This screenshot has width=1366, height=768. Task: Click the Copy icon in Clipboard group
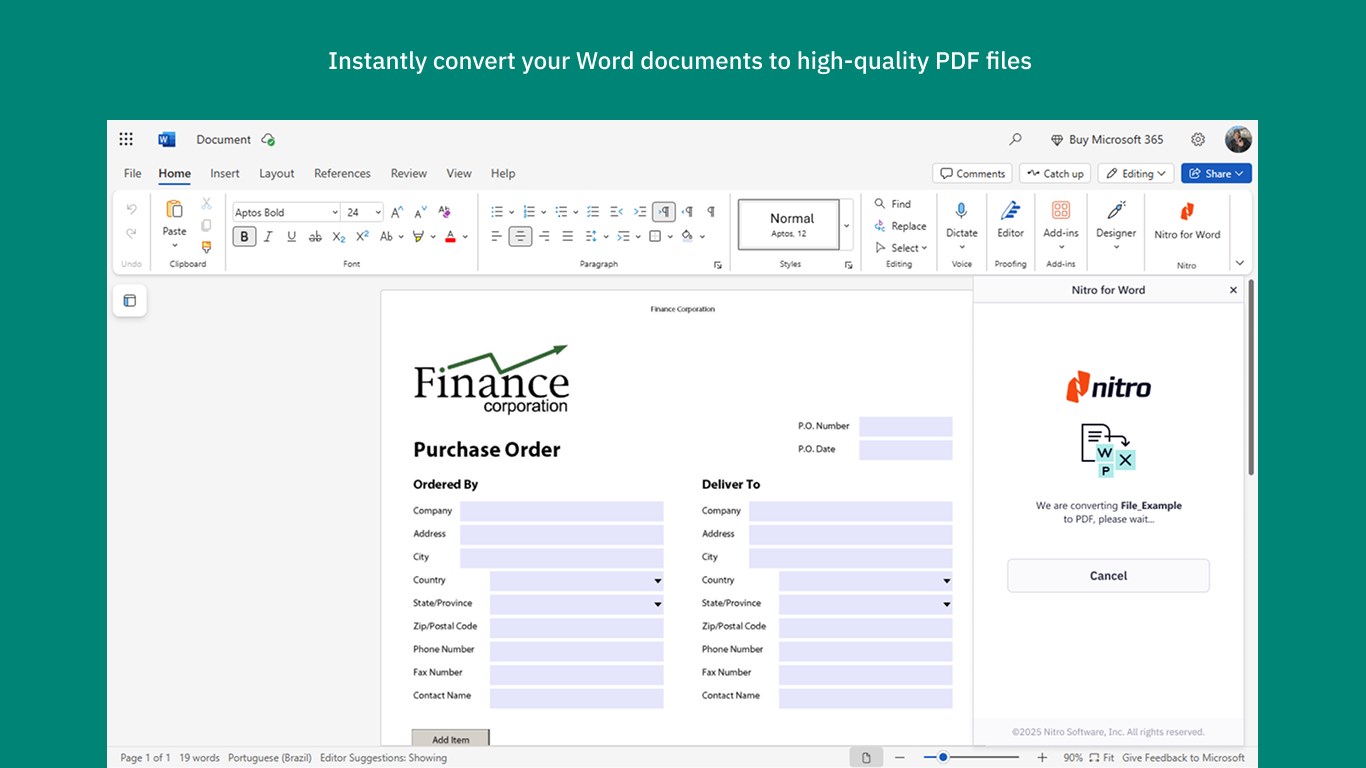(x=206, y=225)
